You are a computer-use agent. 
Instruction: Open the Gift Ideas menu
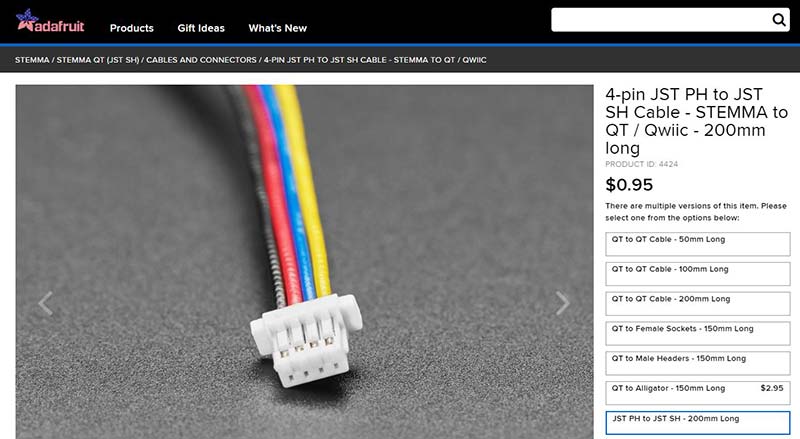pos(201,28)
